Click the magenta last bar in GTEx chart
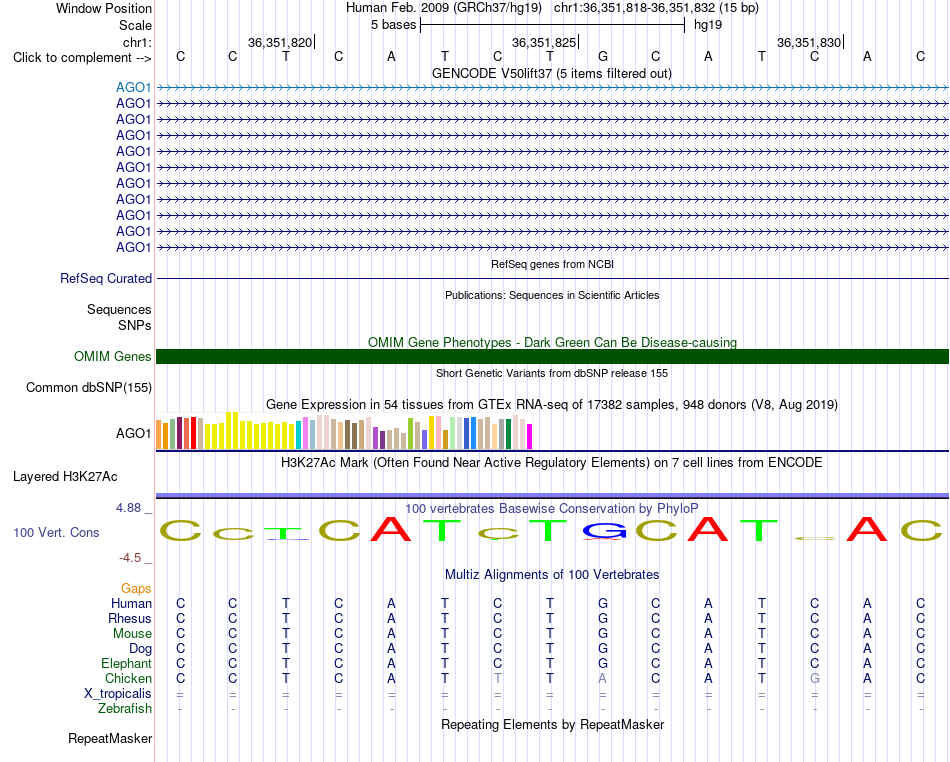This screenshot has width=950, height=762. pos(529,436)
